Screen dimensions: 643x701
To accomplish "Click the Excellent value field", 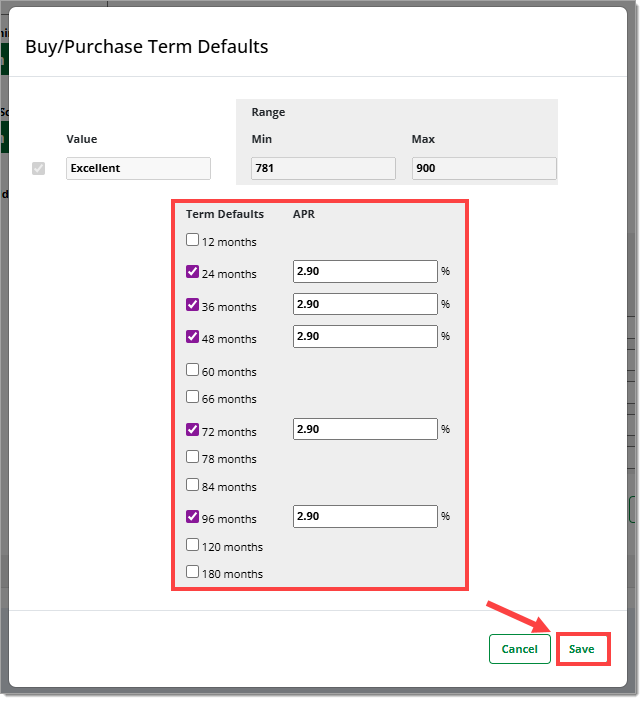I will [x=138, y=168].
